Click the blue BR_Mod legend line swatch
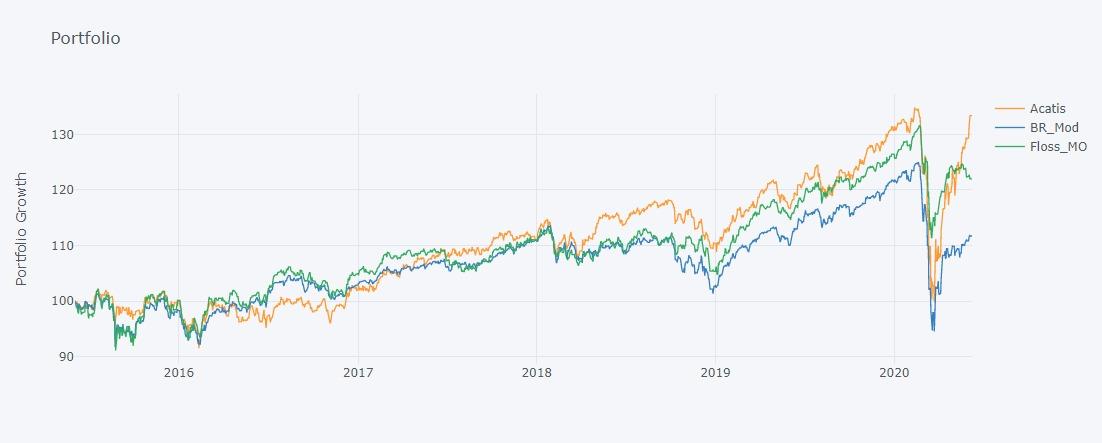 pyautogui.click(x=1010, y=127)
